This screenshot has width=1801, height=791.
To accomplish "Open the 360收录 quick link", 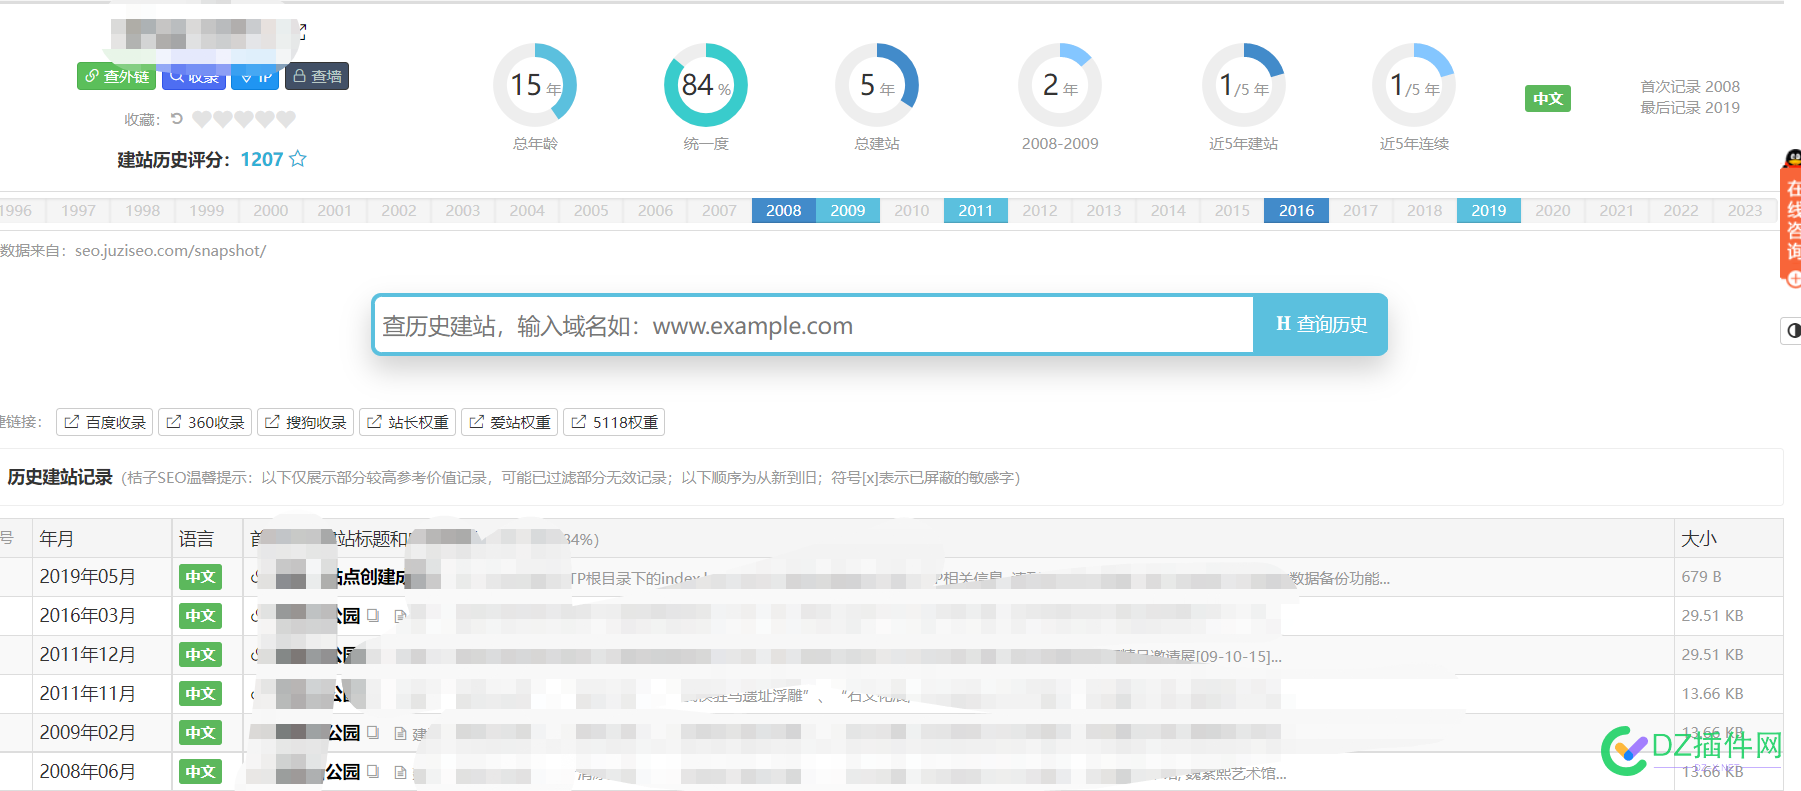I will pyautogui.click(x=205, y=422).
